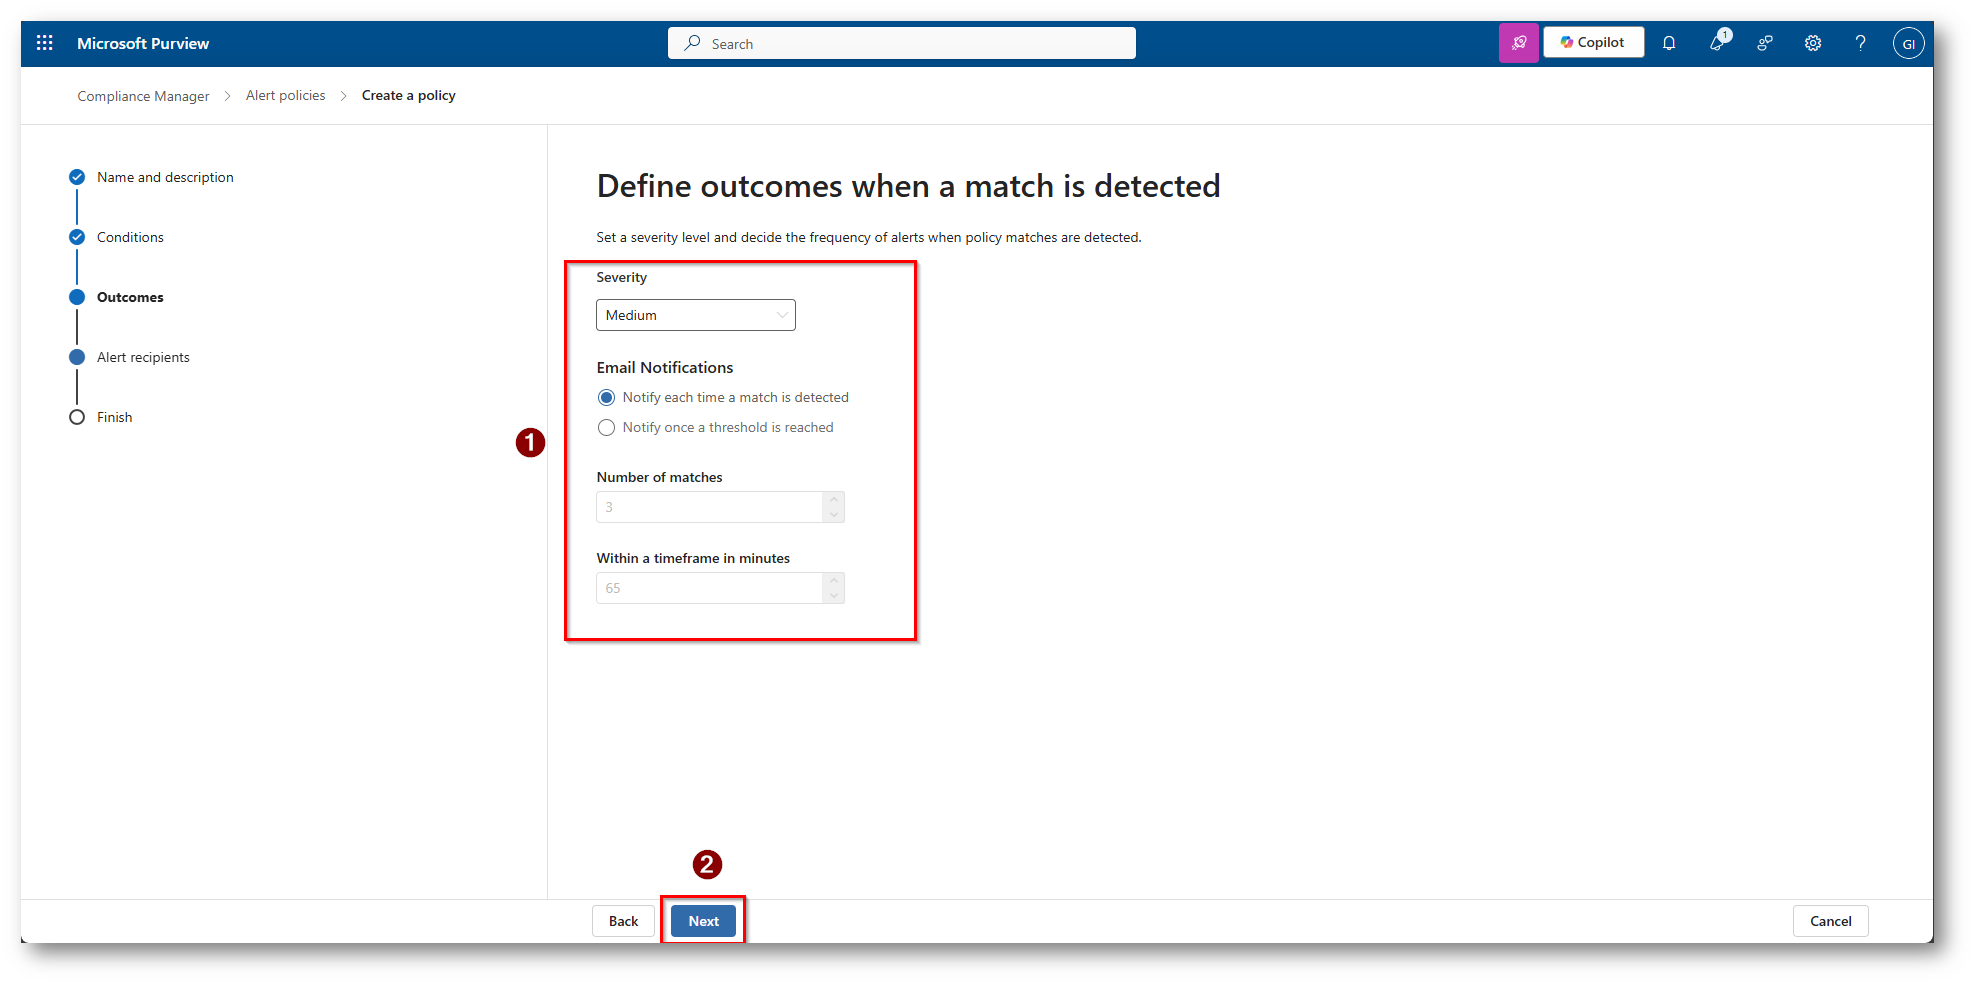Open the What's new icon with badge
This screenshot has height=985, width=1976.
[1718, 42]
